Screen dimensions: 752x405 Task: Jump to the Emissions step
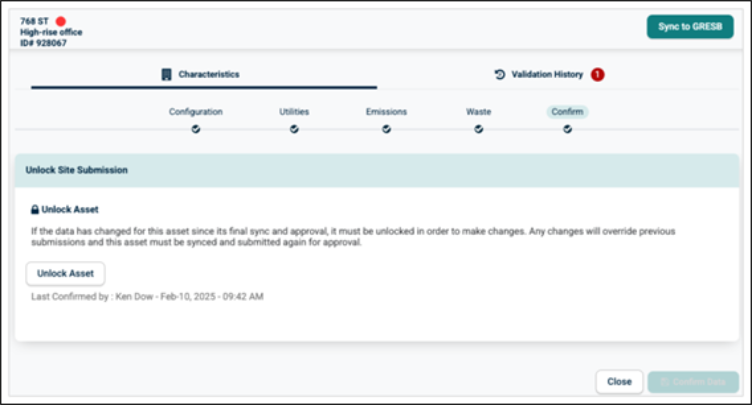tap(386, 112)
